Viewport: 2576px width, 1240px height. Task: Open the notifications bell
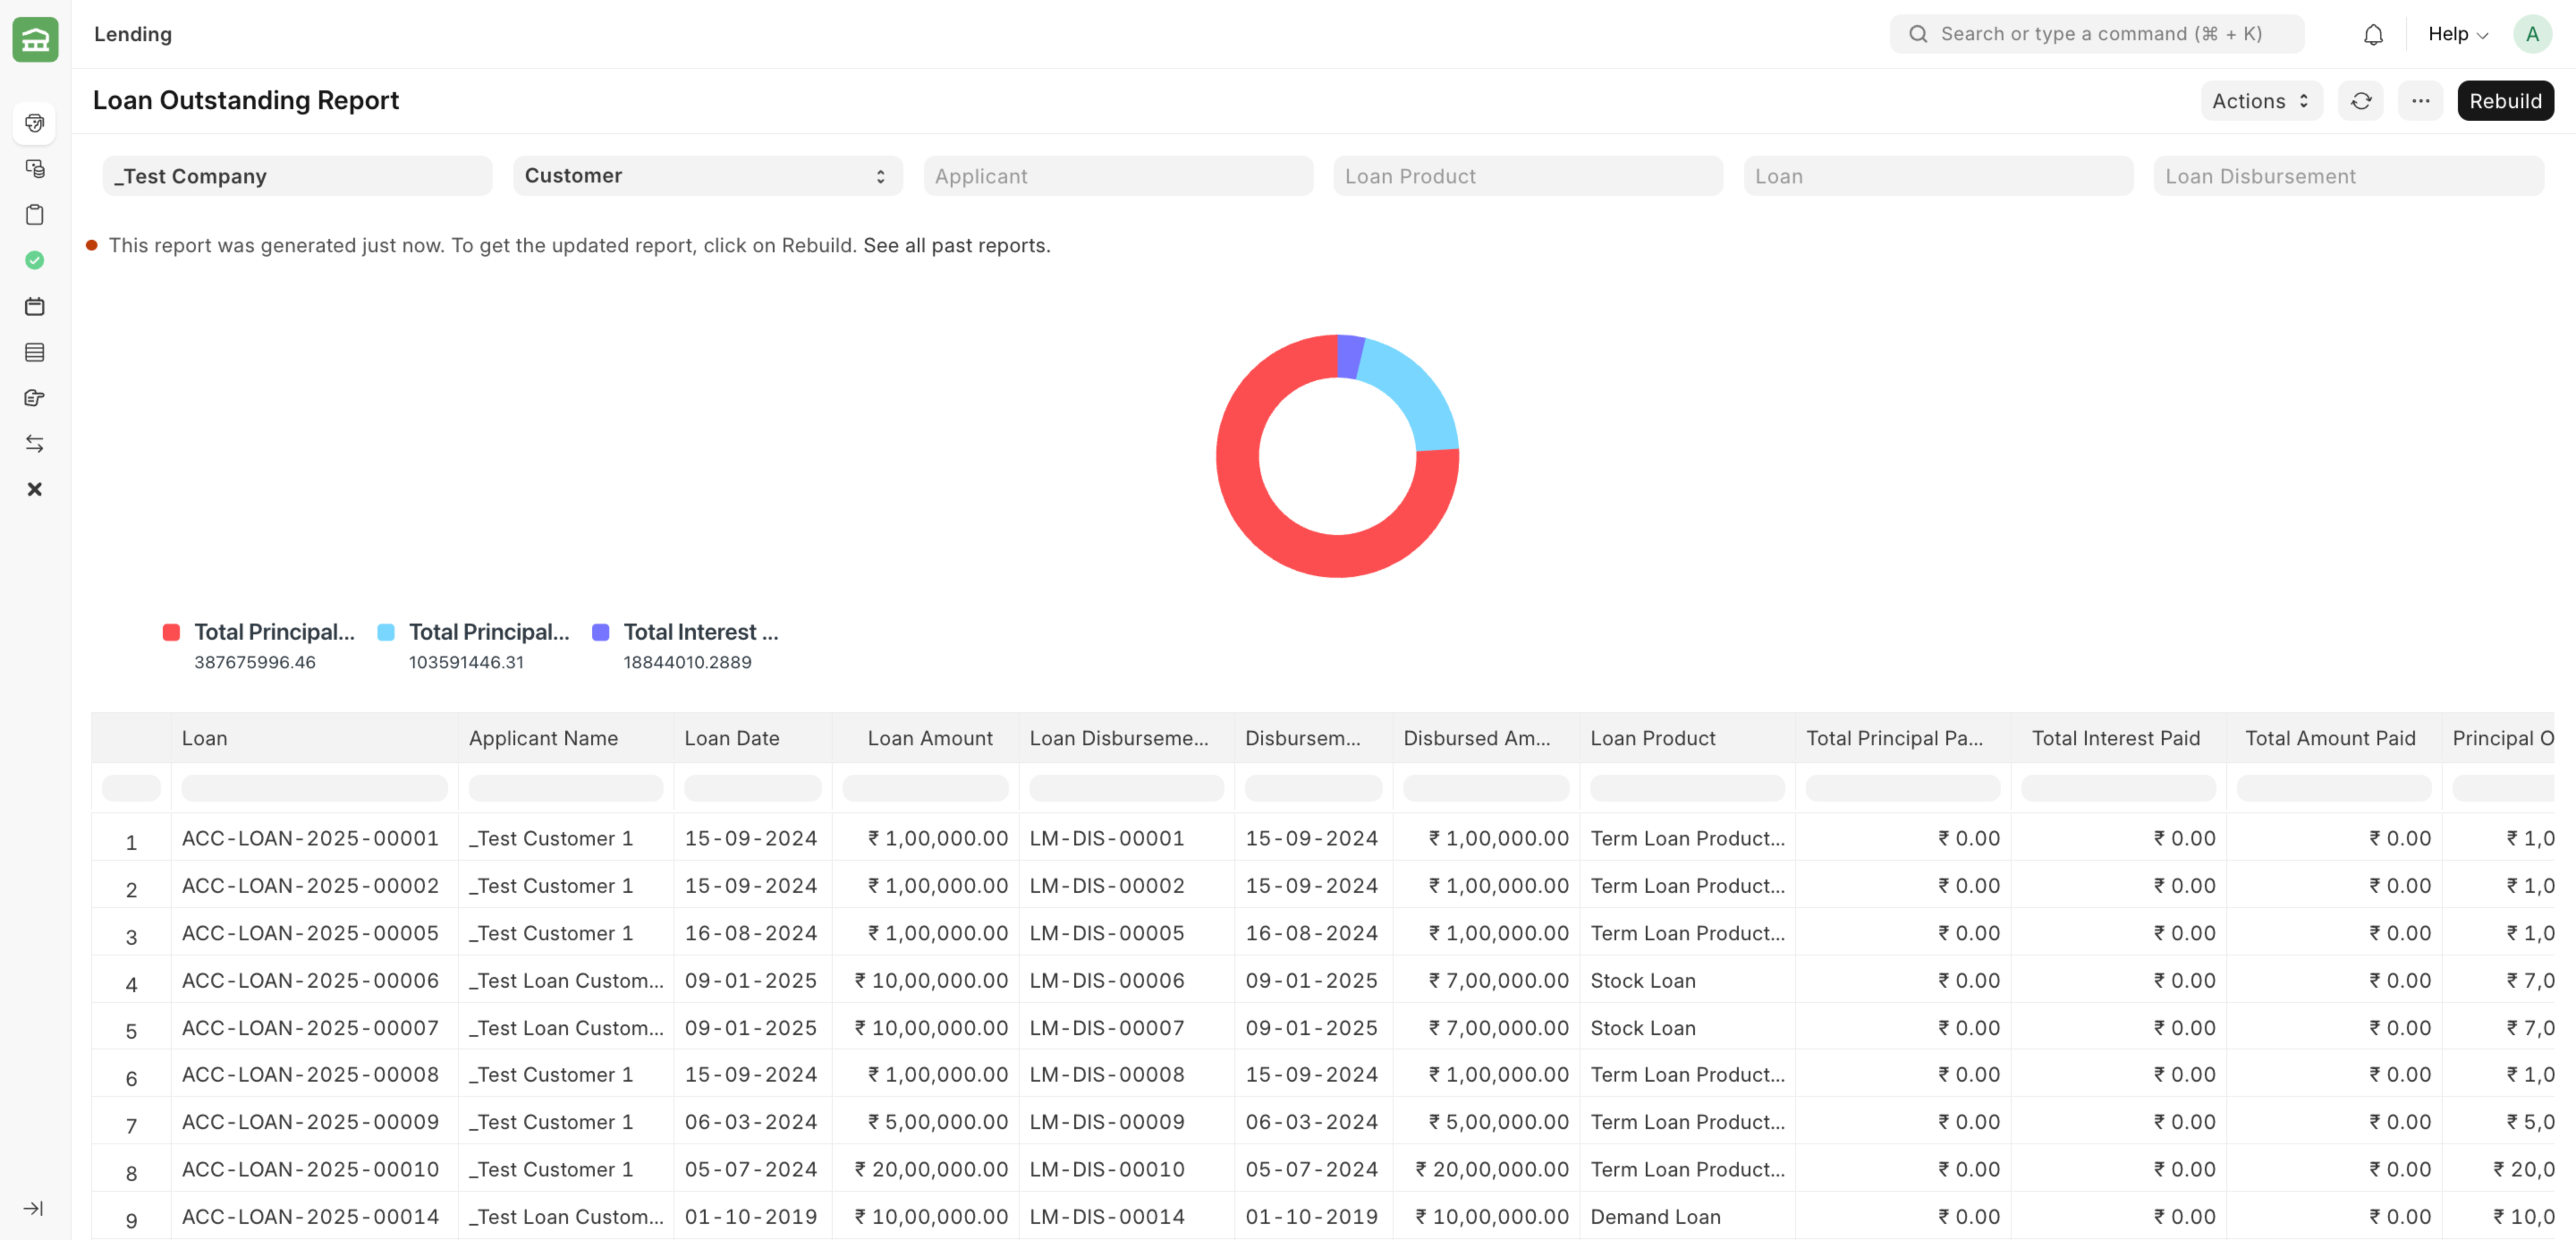(x=2373, y=34)
